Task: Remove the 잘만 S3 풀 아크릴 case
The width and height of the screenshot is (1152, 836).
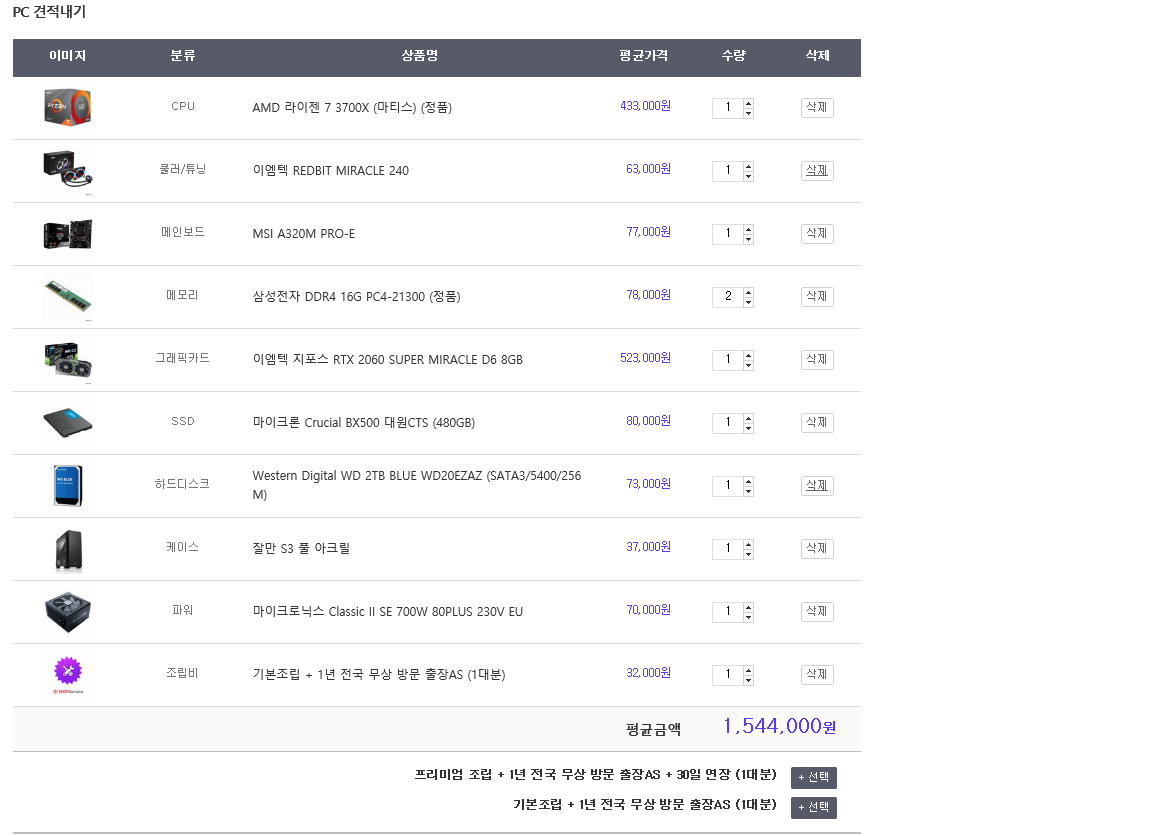Action: click(817, 549)
